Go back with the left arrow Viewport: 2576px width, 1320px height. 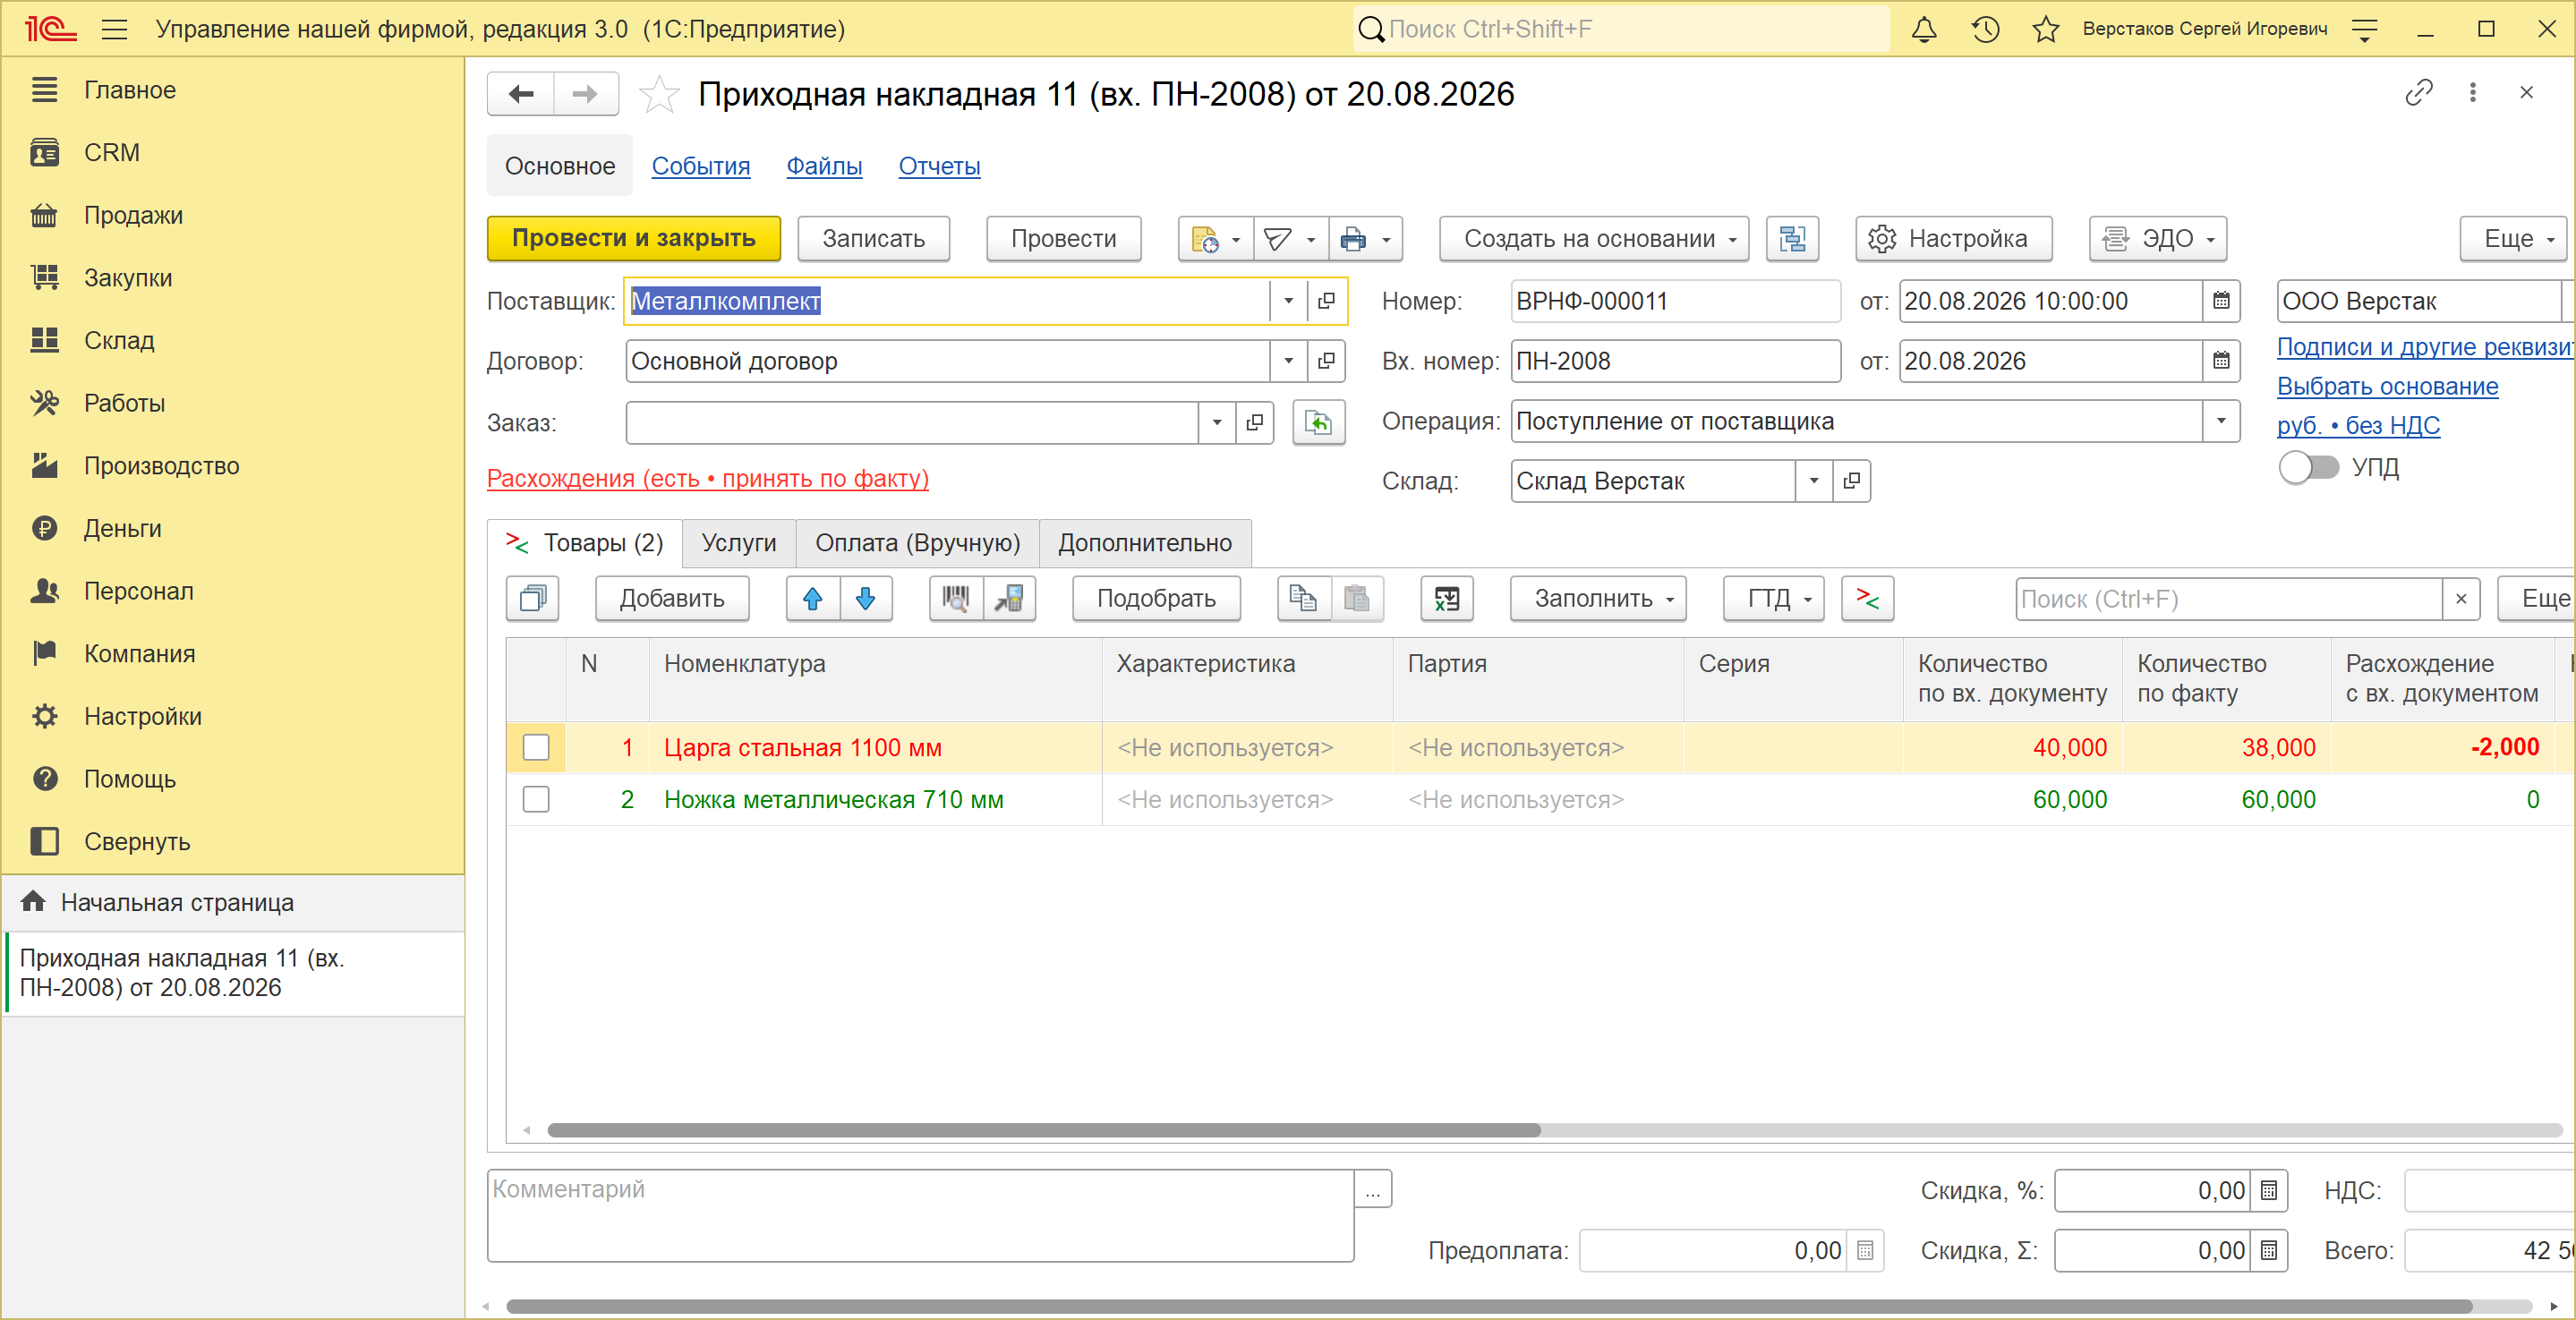[x=521, y=94]
